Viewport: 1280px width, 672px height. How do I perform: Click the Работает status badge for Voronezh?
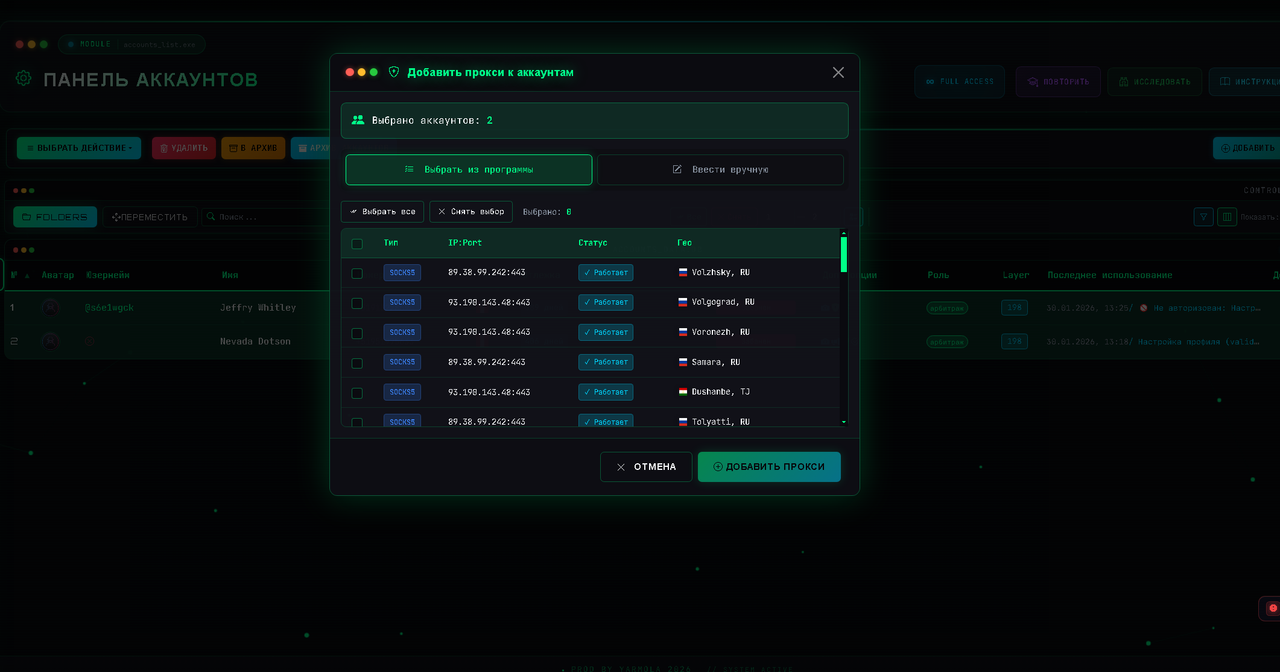pyautogui.click(x=605, y=332)
